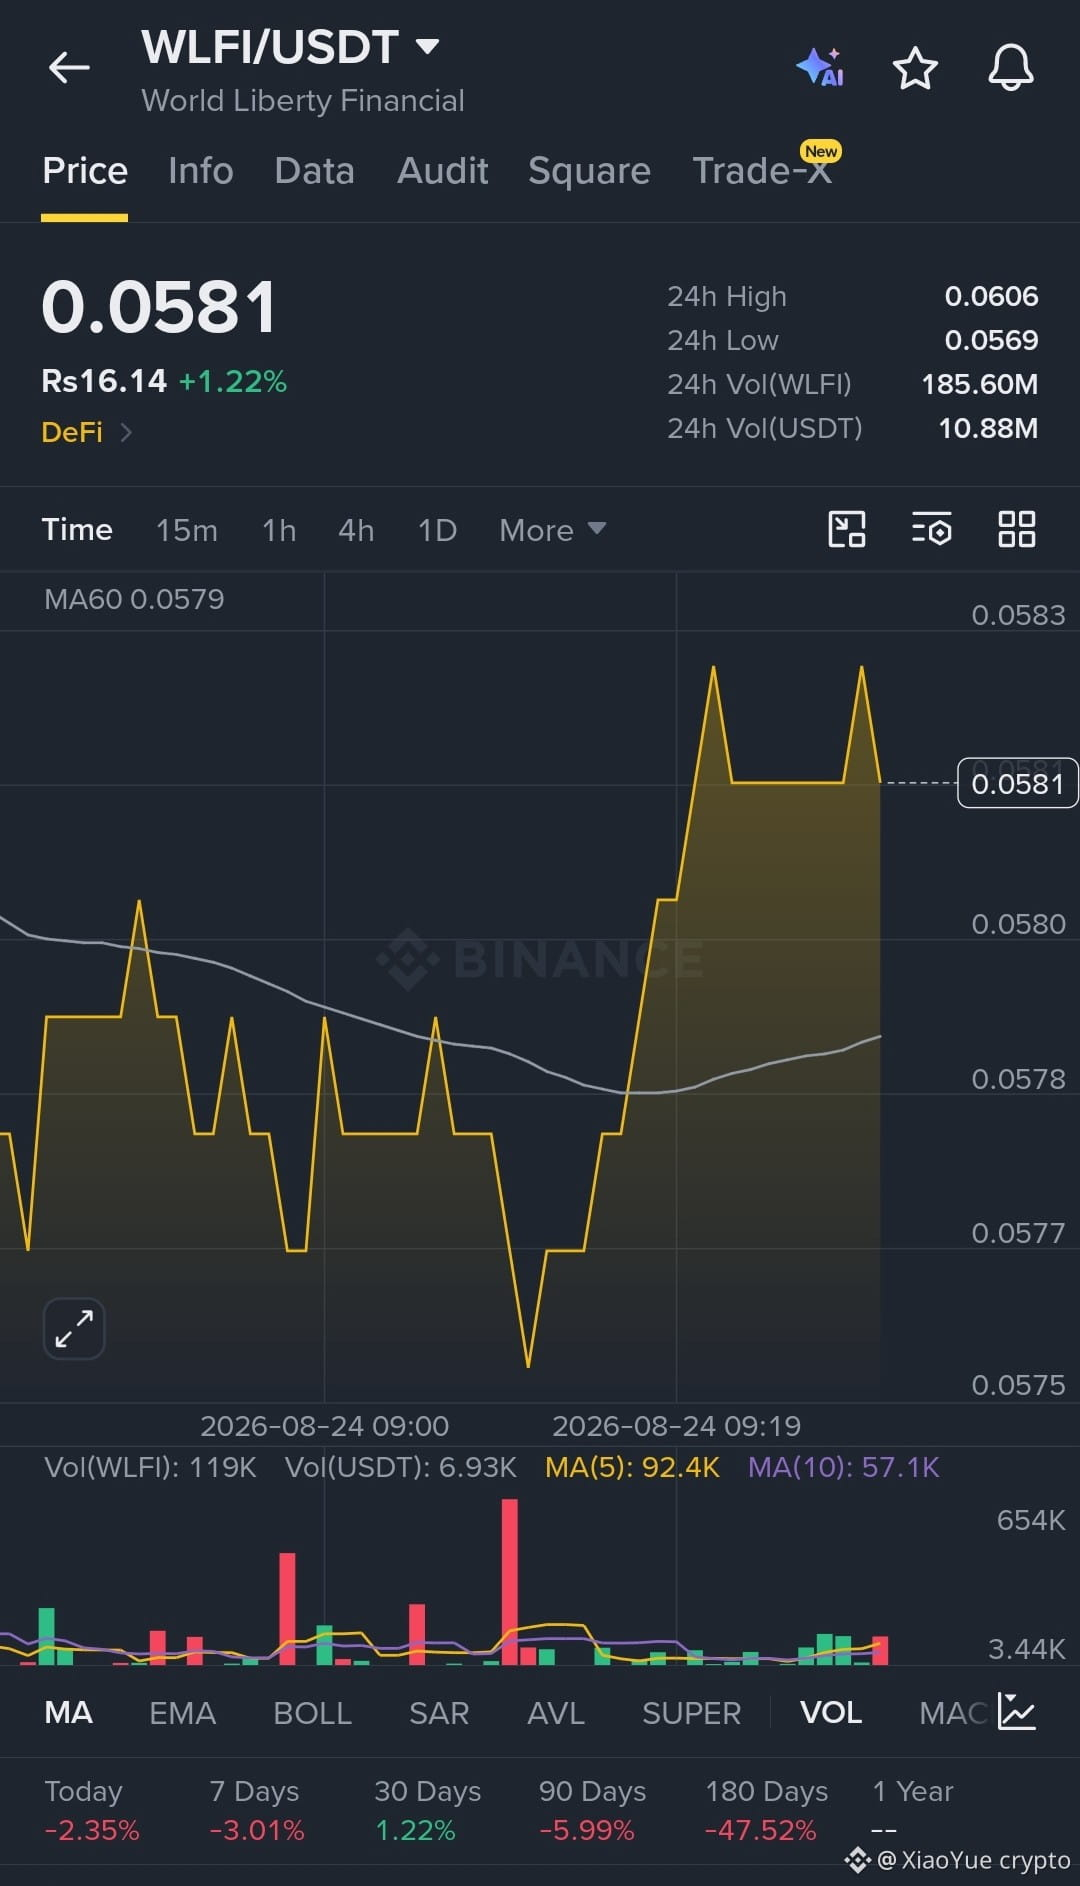Tap the Vol(USDT): 6.93K label
This screenshot has height=1886, width=1080.
(400, 1467)
